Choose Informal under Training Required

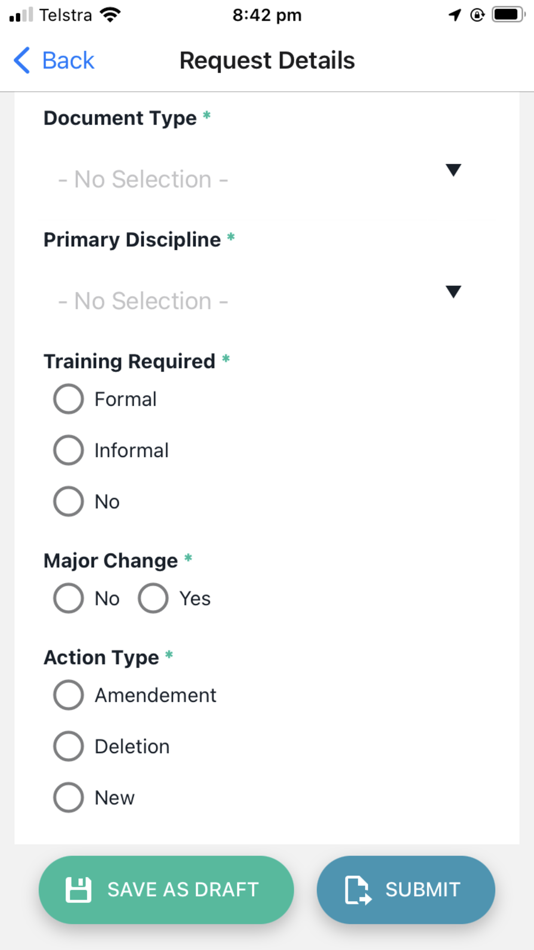[x=68, y=450]
